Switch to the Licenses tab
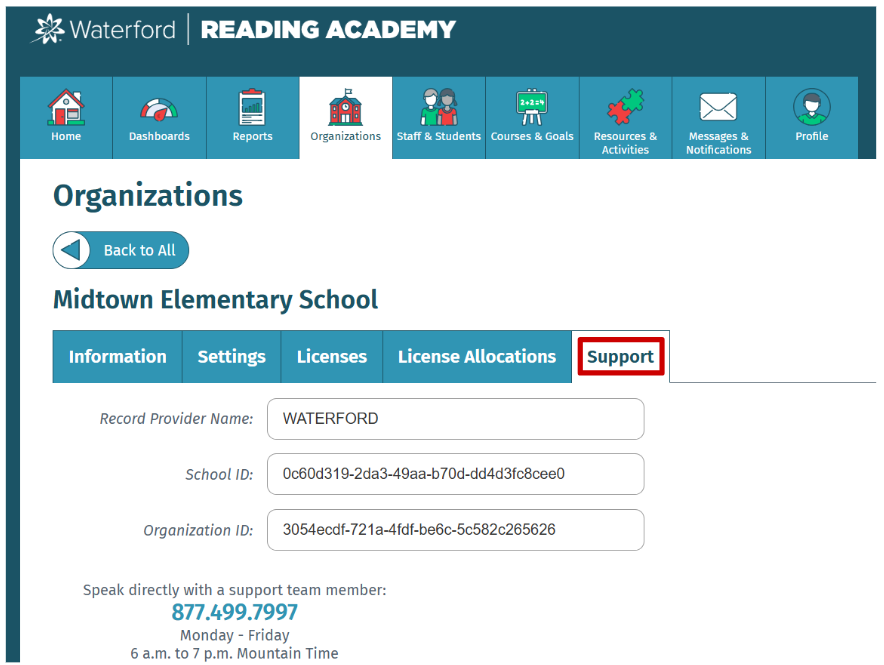 (x=332, y=357)
